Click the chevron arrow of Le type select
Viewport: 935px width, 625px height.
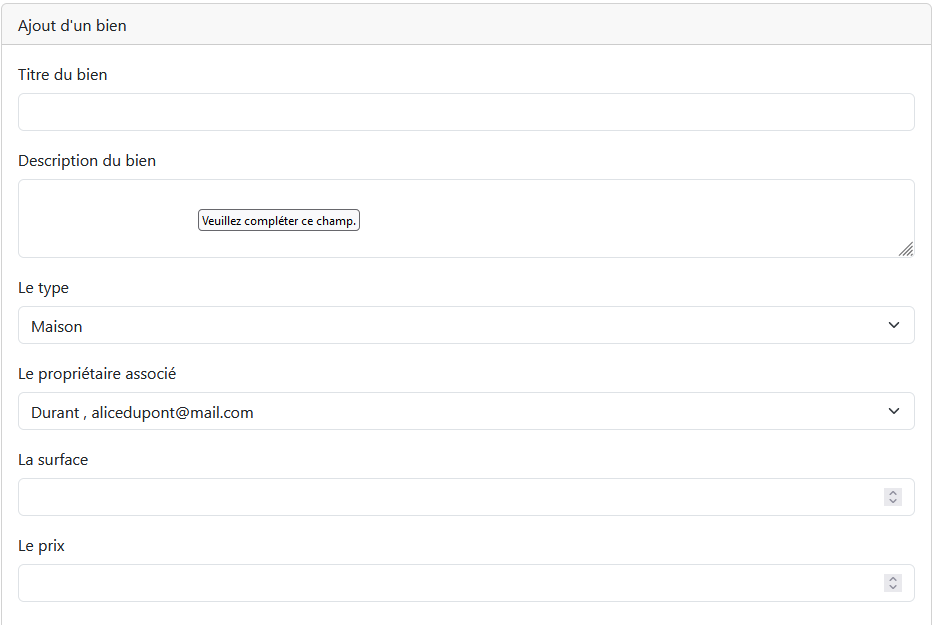[x=893, y=325]
